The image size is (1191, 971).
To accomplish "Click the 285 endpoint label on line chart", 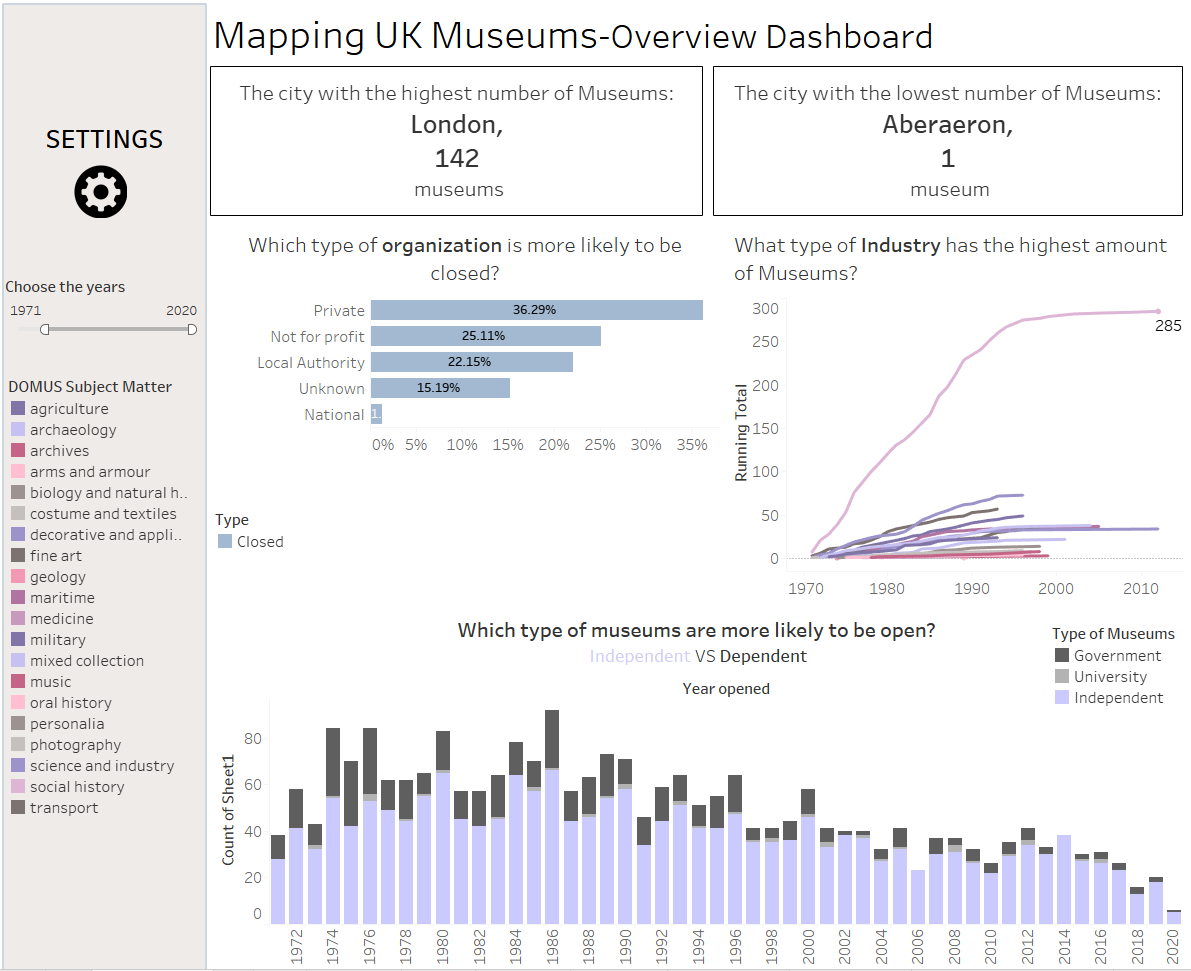I will tap(1167, 326).
